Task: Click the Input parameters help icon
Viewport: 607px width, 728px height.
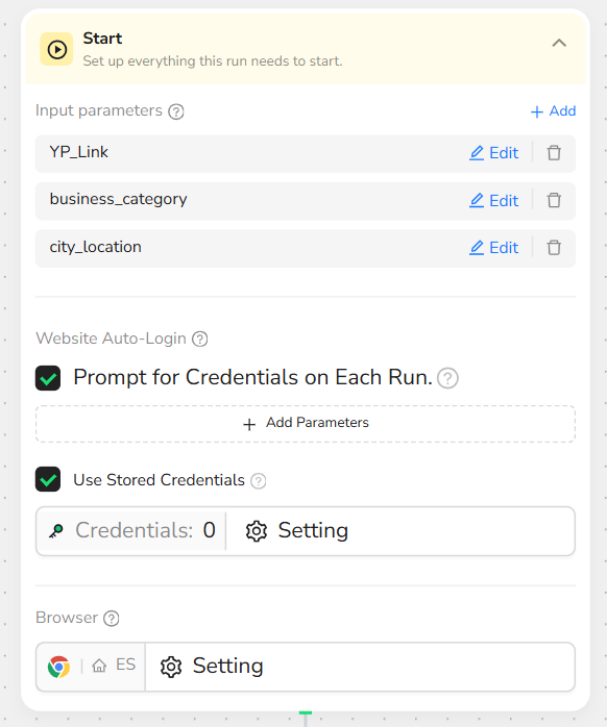Action: [x=176, y=112]
